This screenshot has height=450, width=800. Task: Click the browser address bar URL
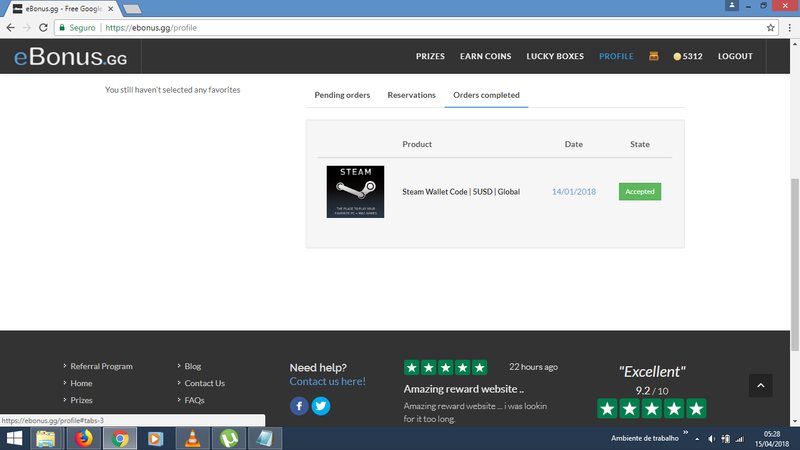coord(151,28)
